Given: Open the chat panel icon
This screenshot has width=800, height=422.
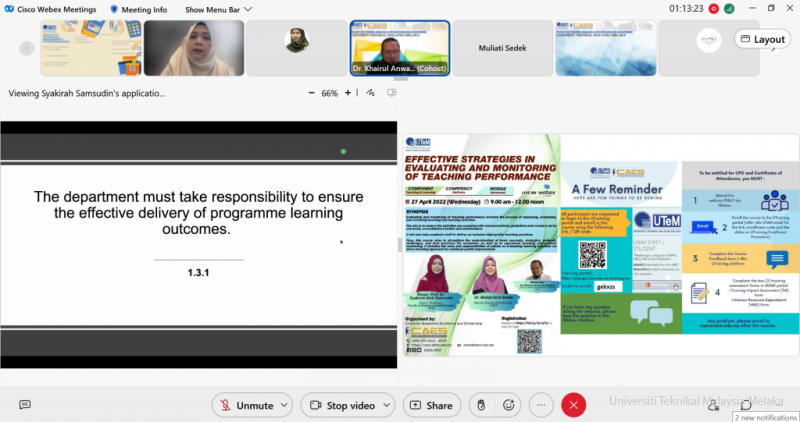Looking at the screenshot, I should [743, 405].
